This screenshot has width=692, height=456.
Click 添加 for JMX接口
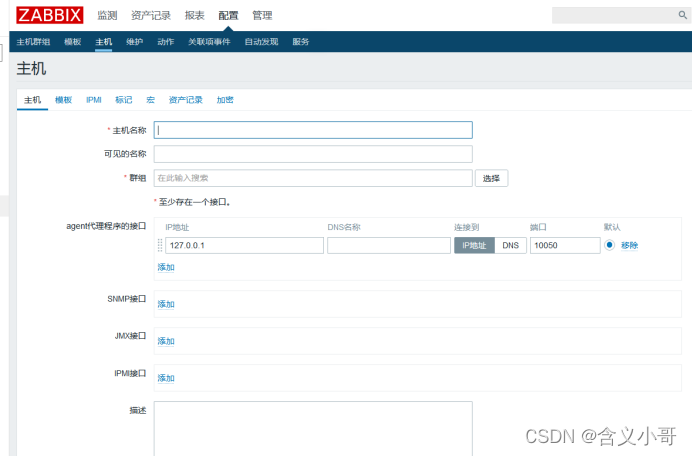click(x=166, y=341)
